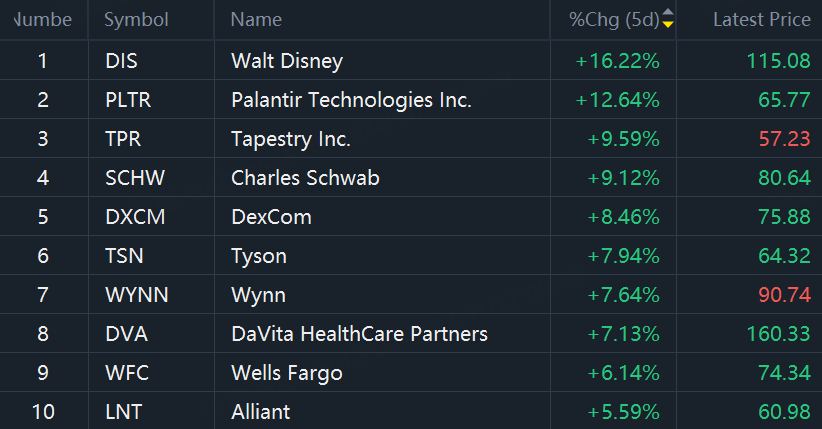Viewport: 822px width, 429px height.
Task: Click the WYNN ticker symbol
Action: 136,295
